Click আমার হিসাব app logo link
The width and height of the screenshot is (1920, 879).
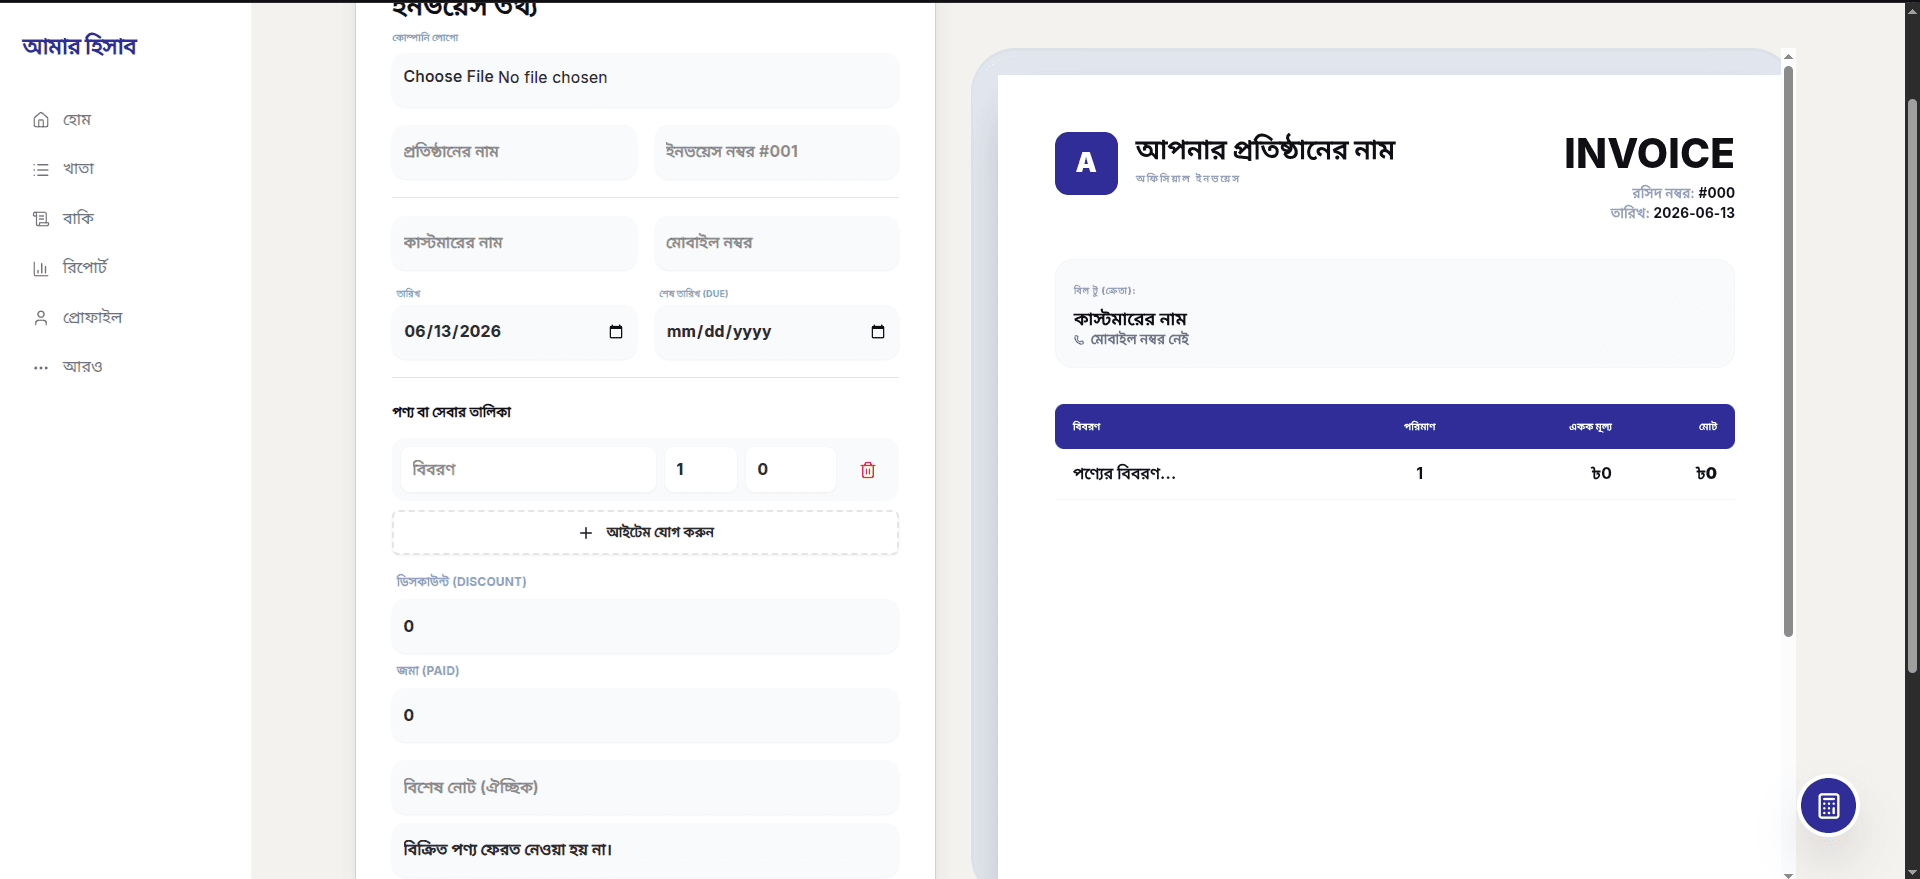point(79,46)
